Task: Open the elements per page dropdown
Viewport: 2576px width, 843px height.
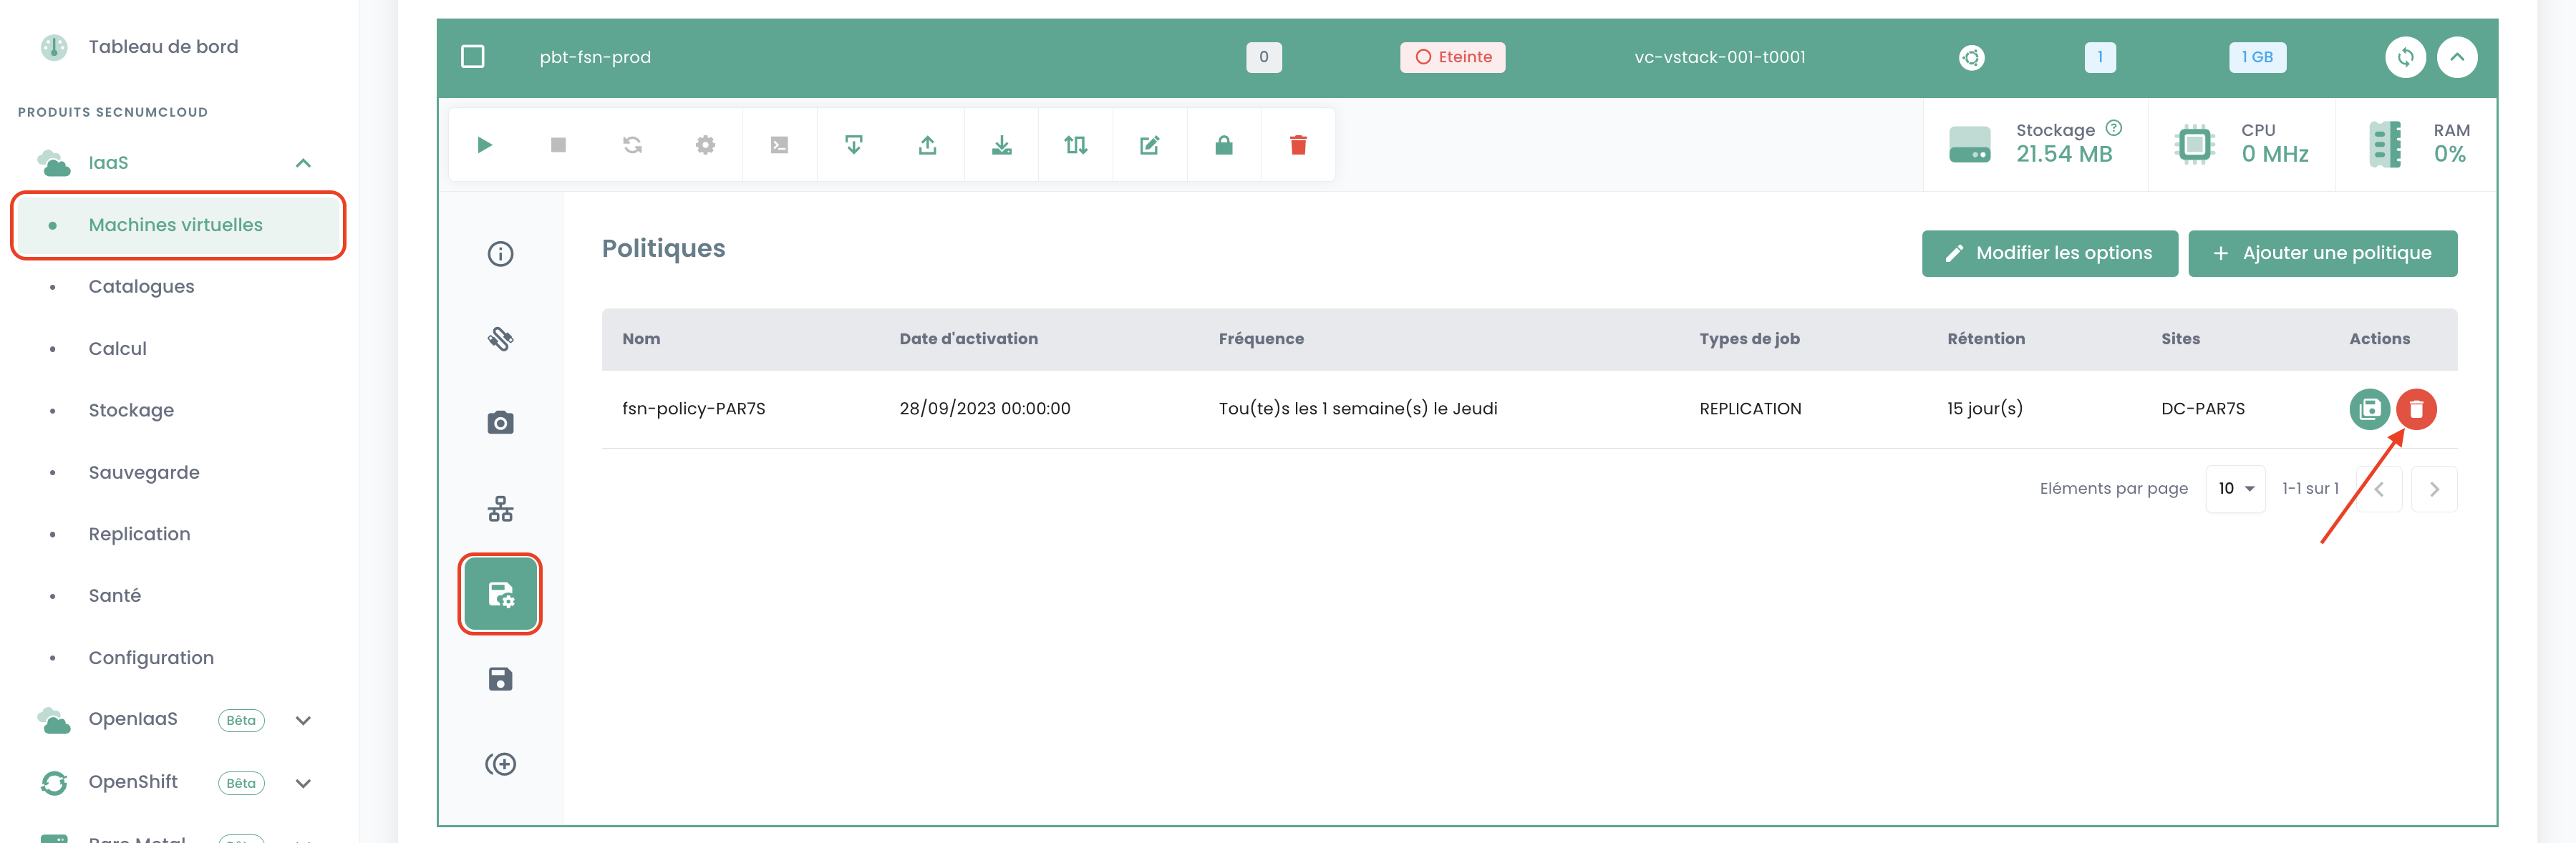Action: tap(2235, 489)
